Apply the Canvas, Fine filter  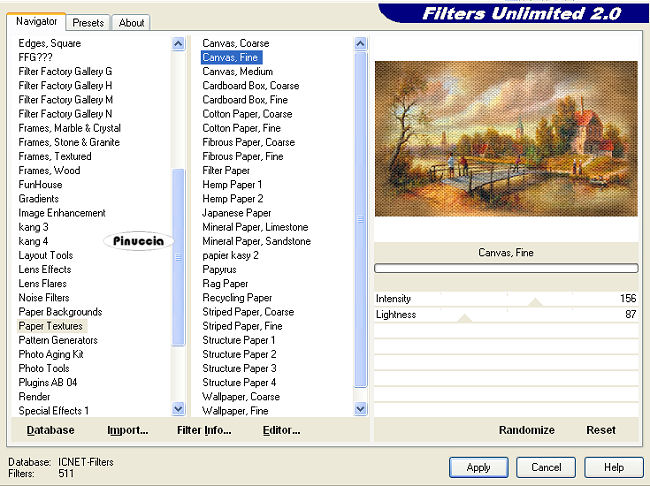coord(478,467)
